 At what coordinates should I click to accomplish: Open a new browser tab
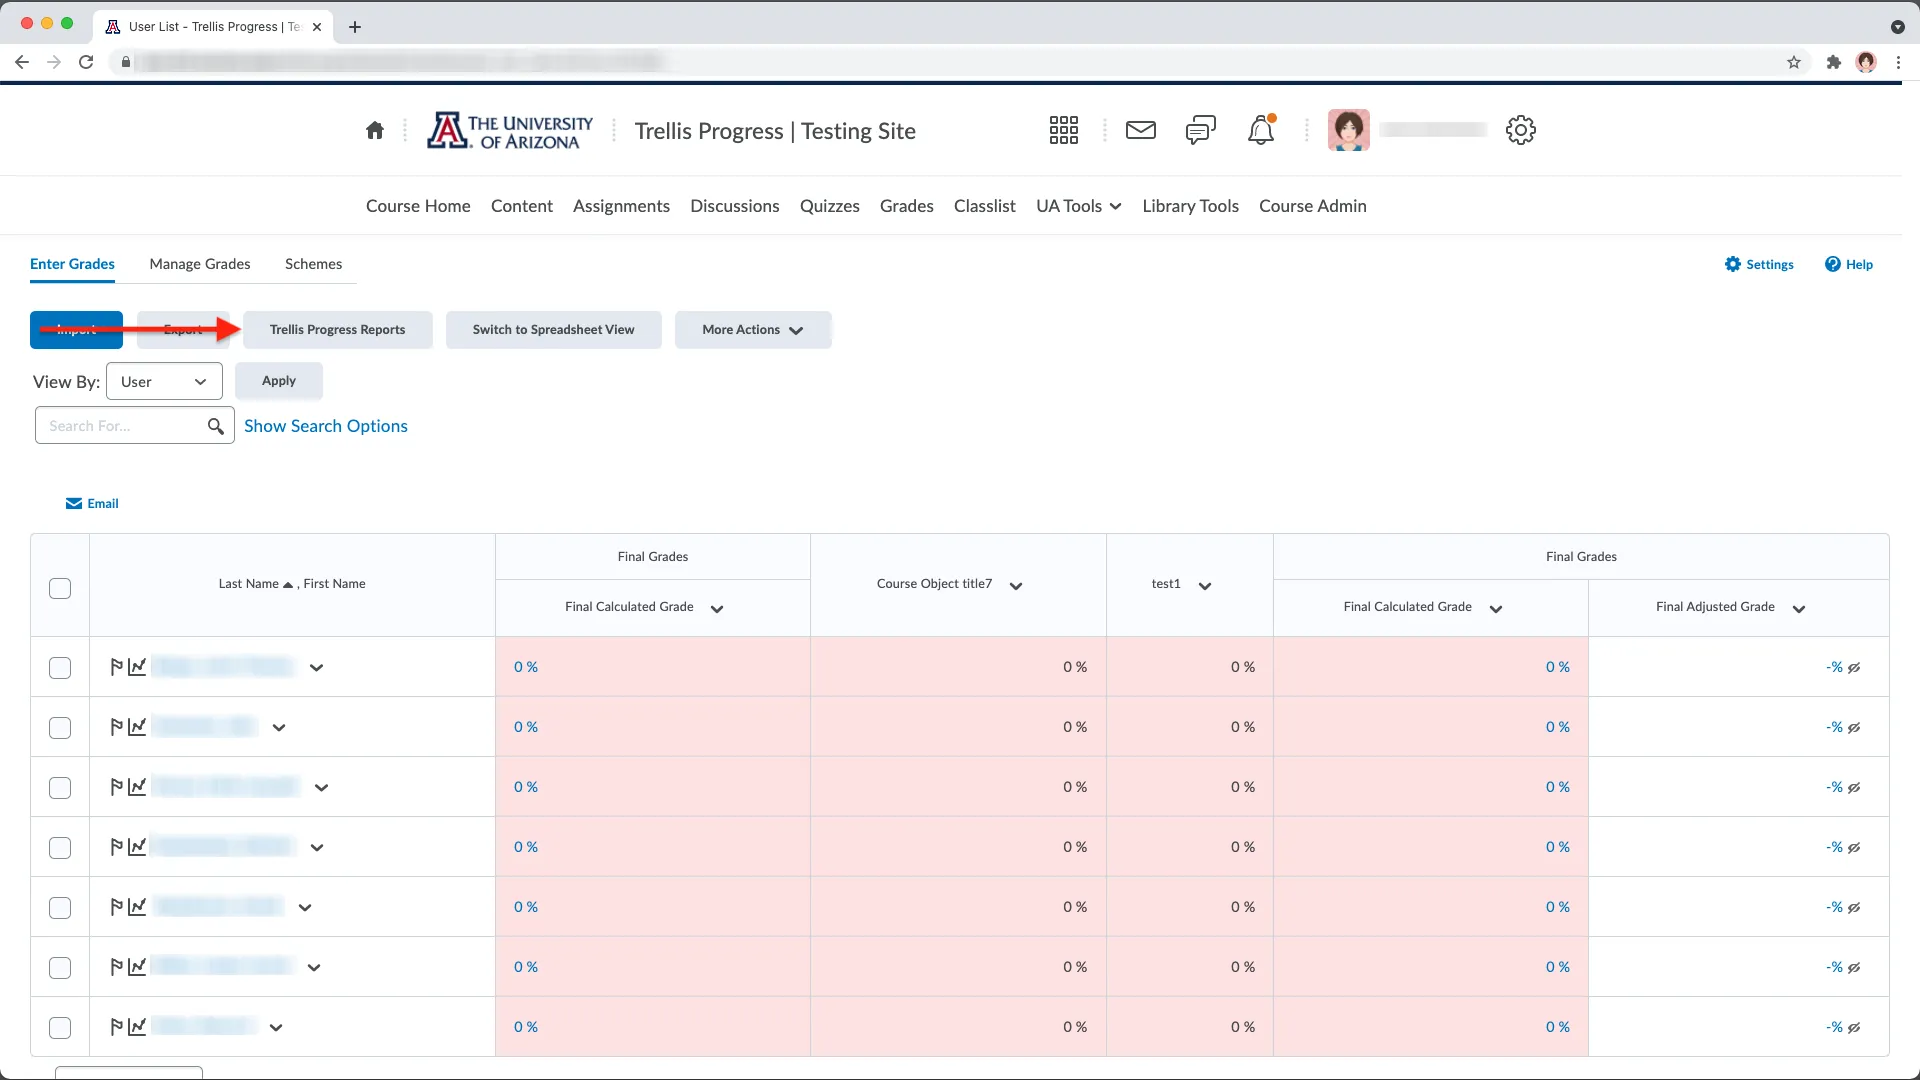point(355,27)
